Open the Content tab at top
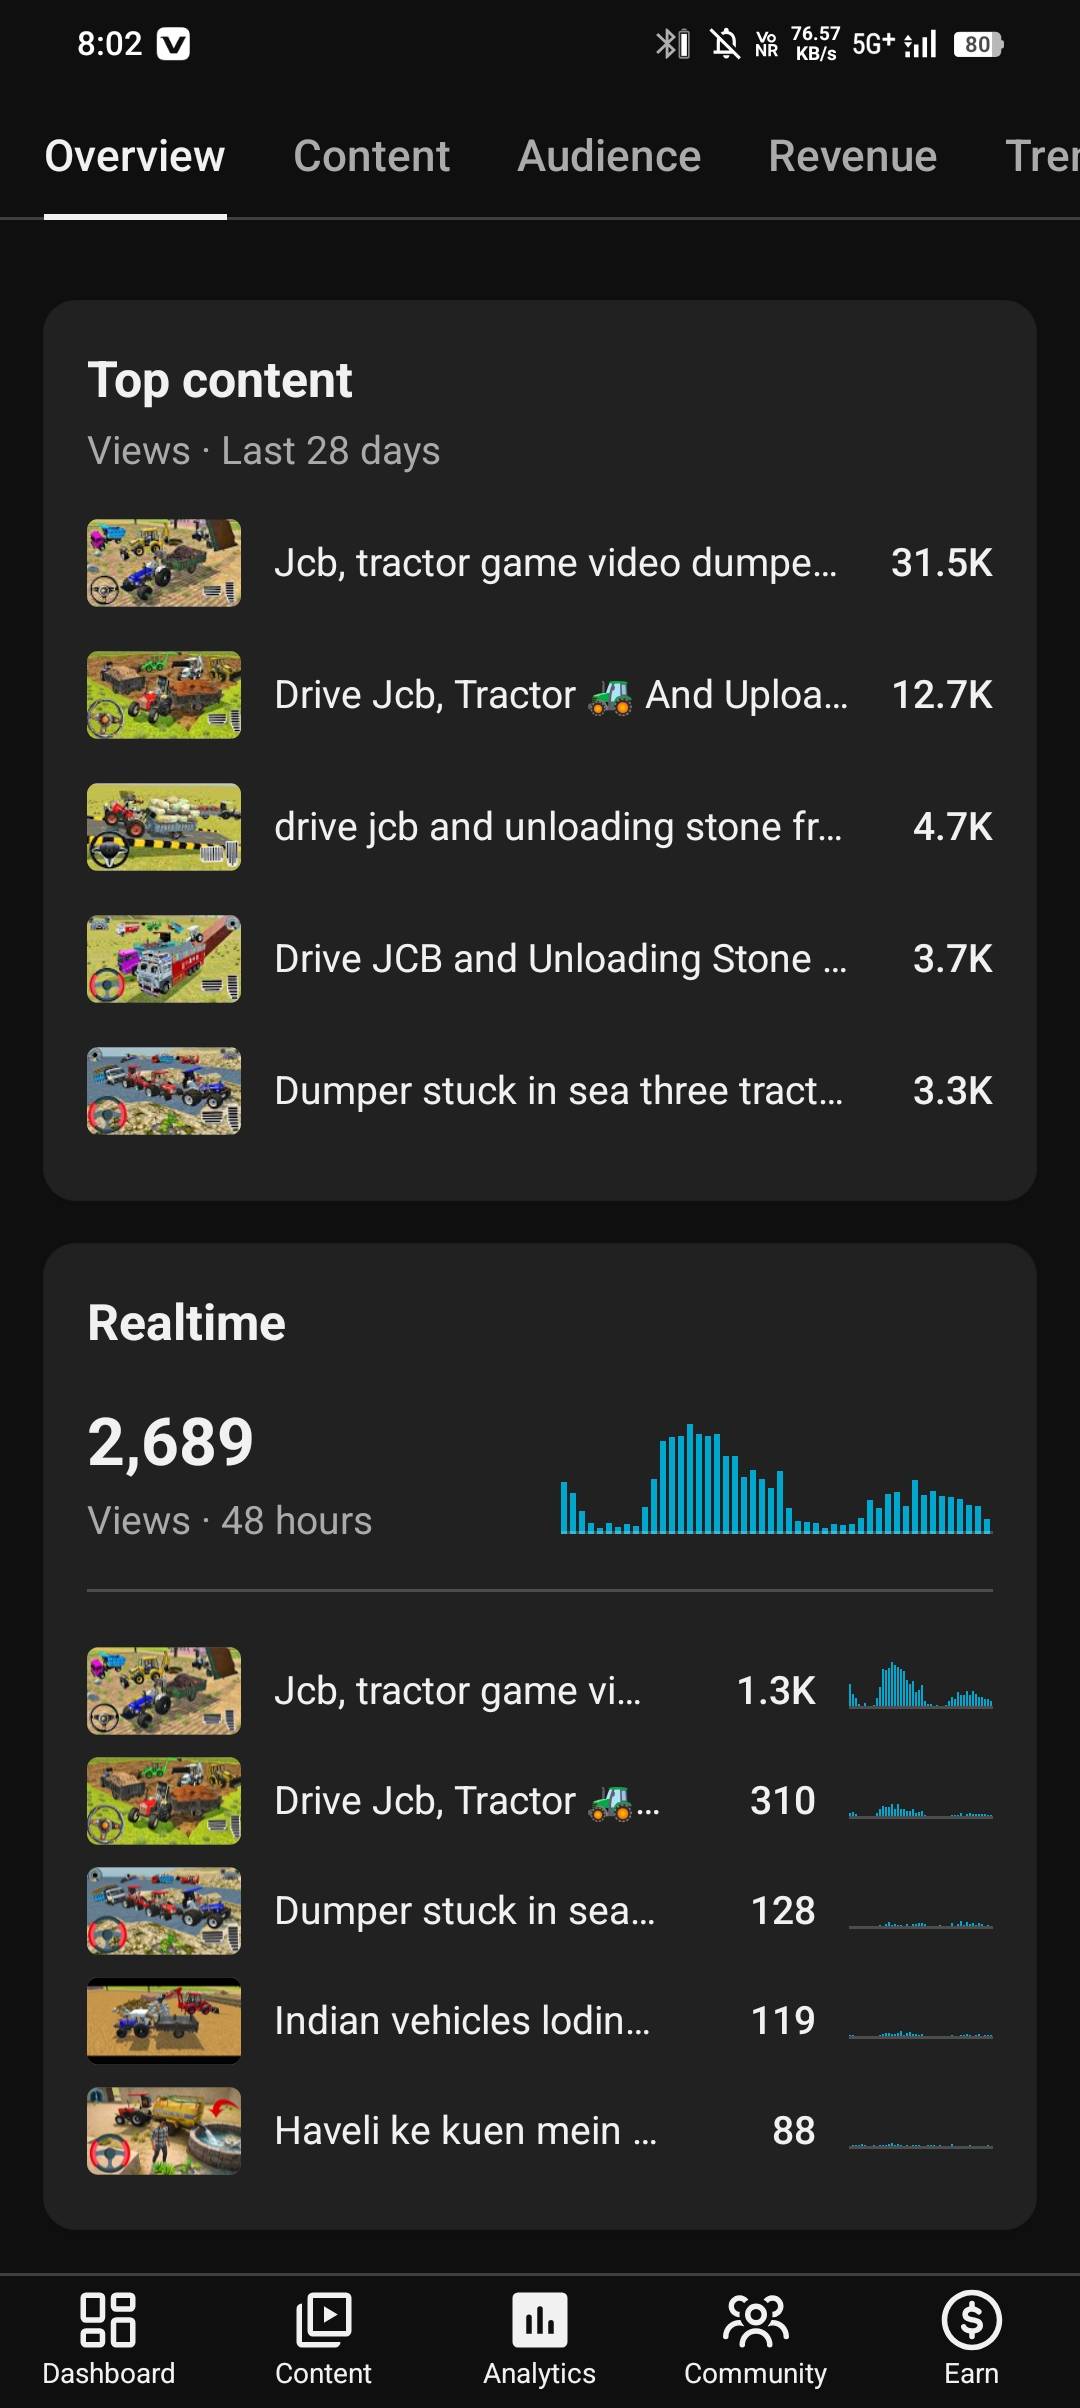 pos(371,156)
